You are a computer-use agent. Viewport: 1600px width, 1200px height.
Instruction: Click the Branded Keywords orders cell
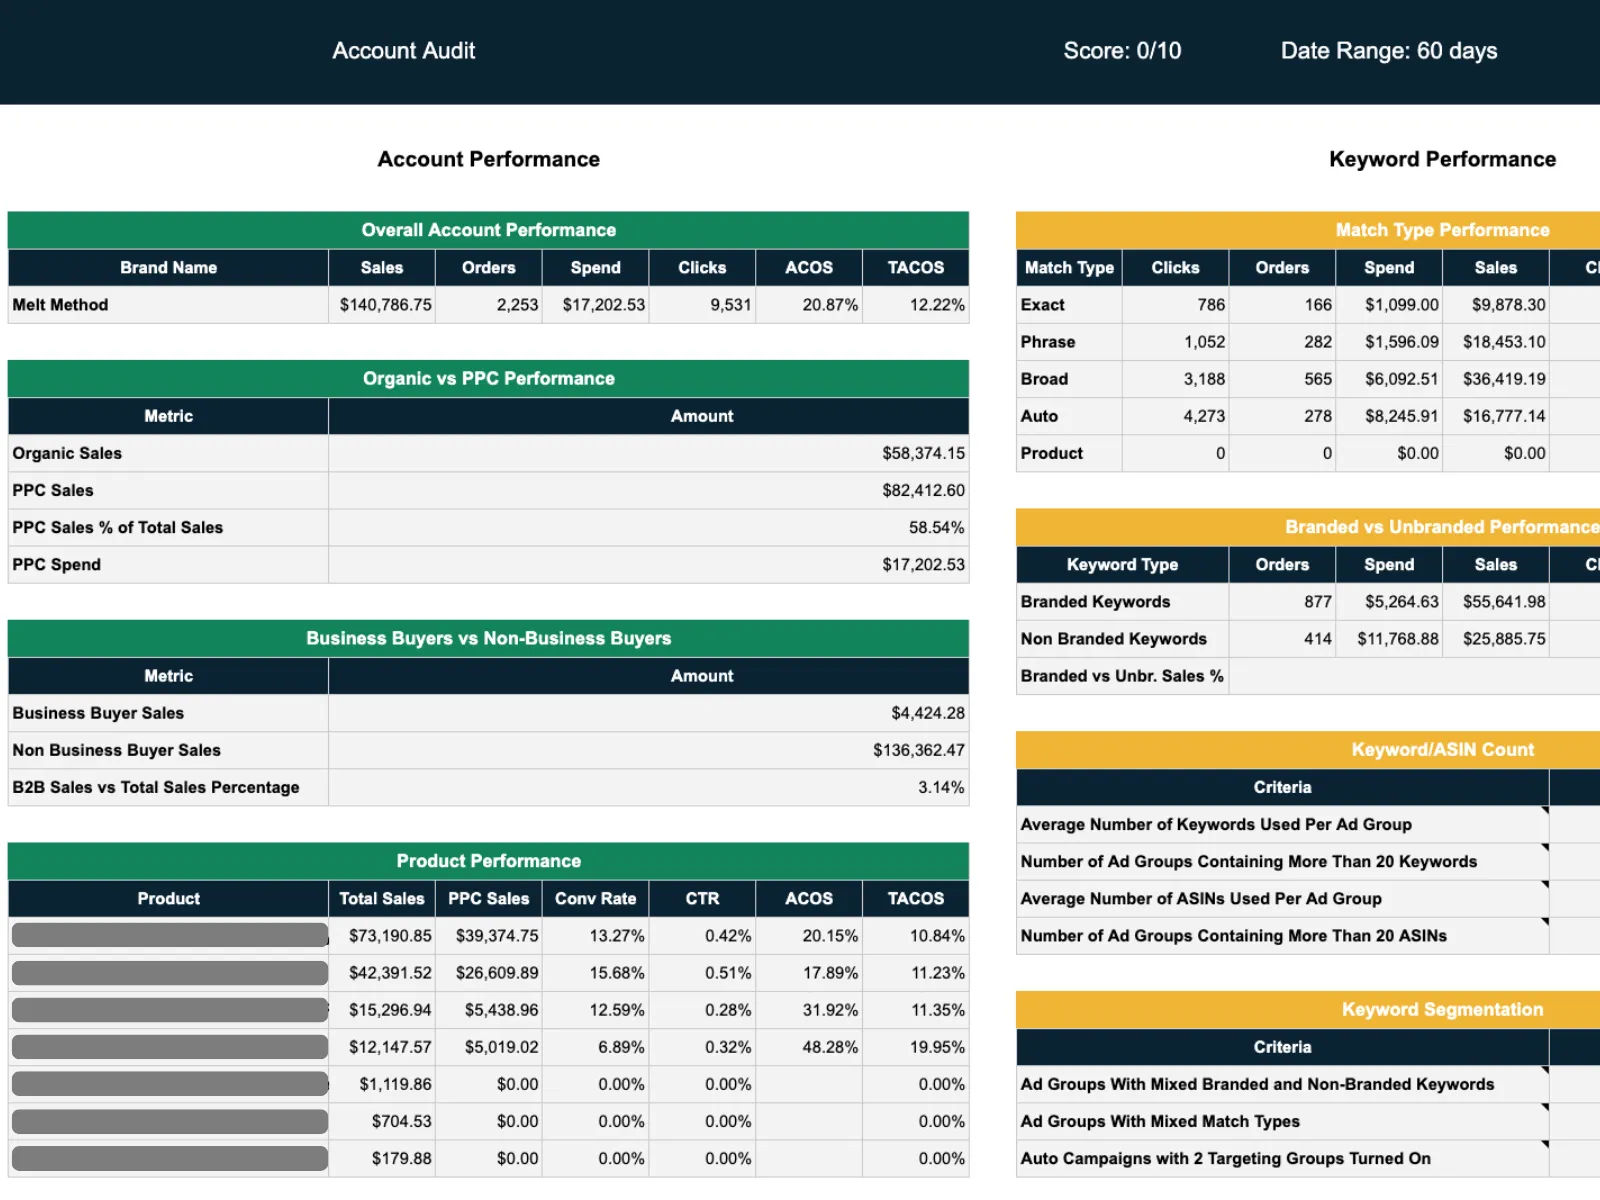(x=1282, y=601)
